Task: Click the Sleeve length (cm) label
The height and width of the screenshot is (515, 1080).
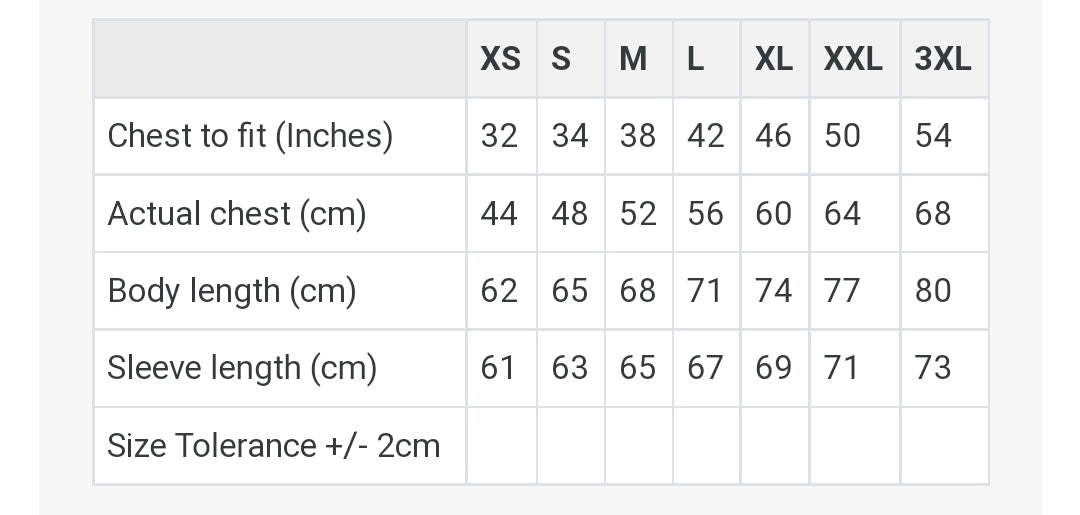Action: [242, 368]
